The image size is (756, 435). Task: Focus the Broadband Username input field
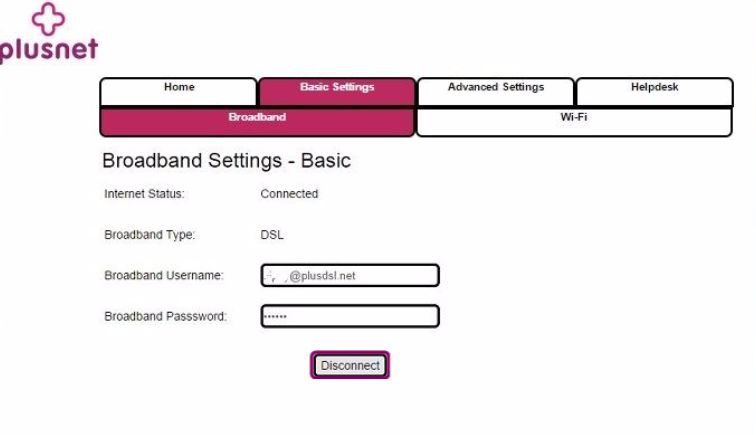pyautogui.click(x=350, y=276)
